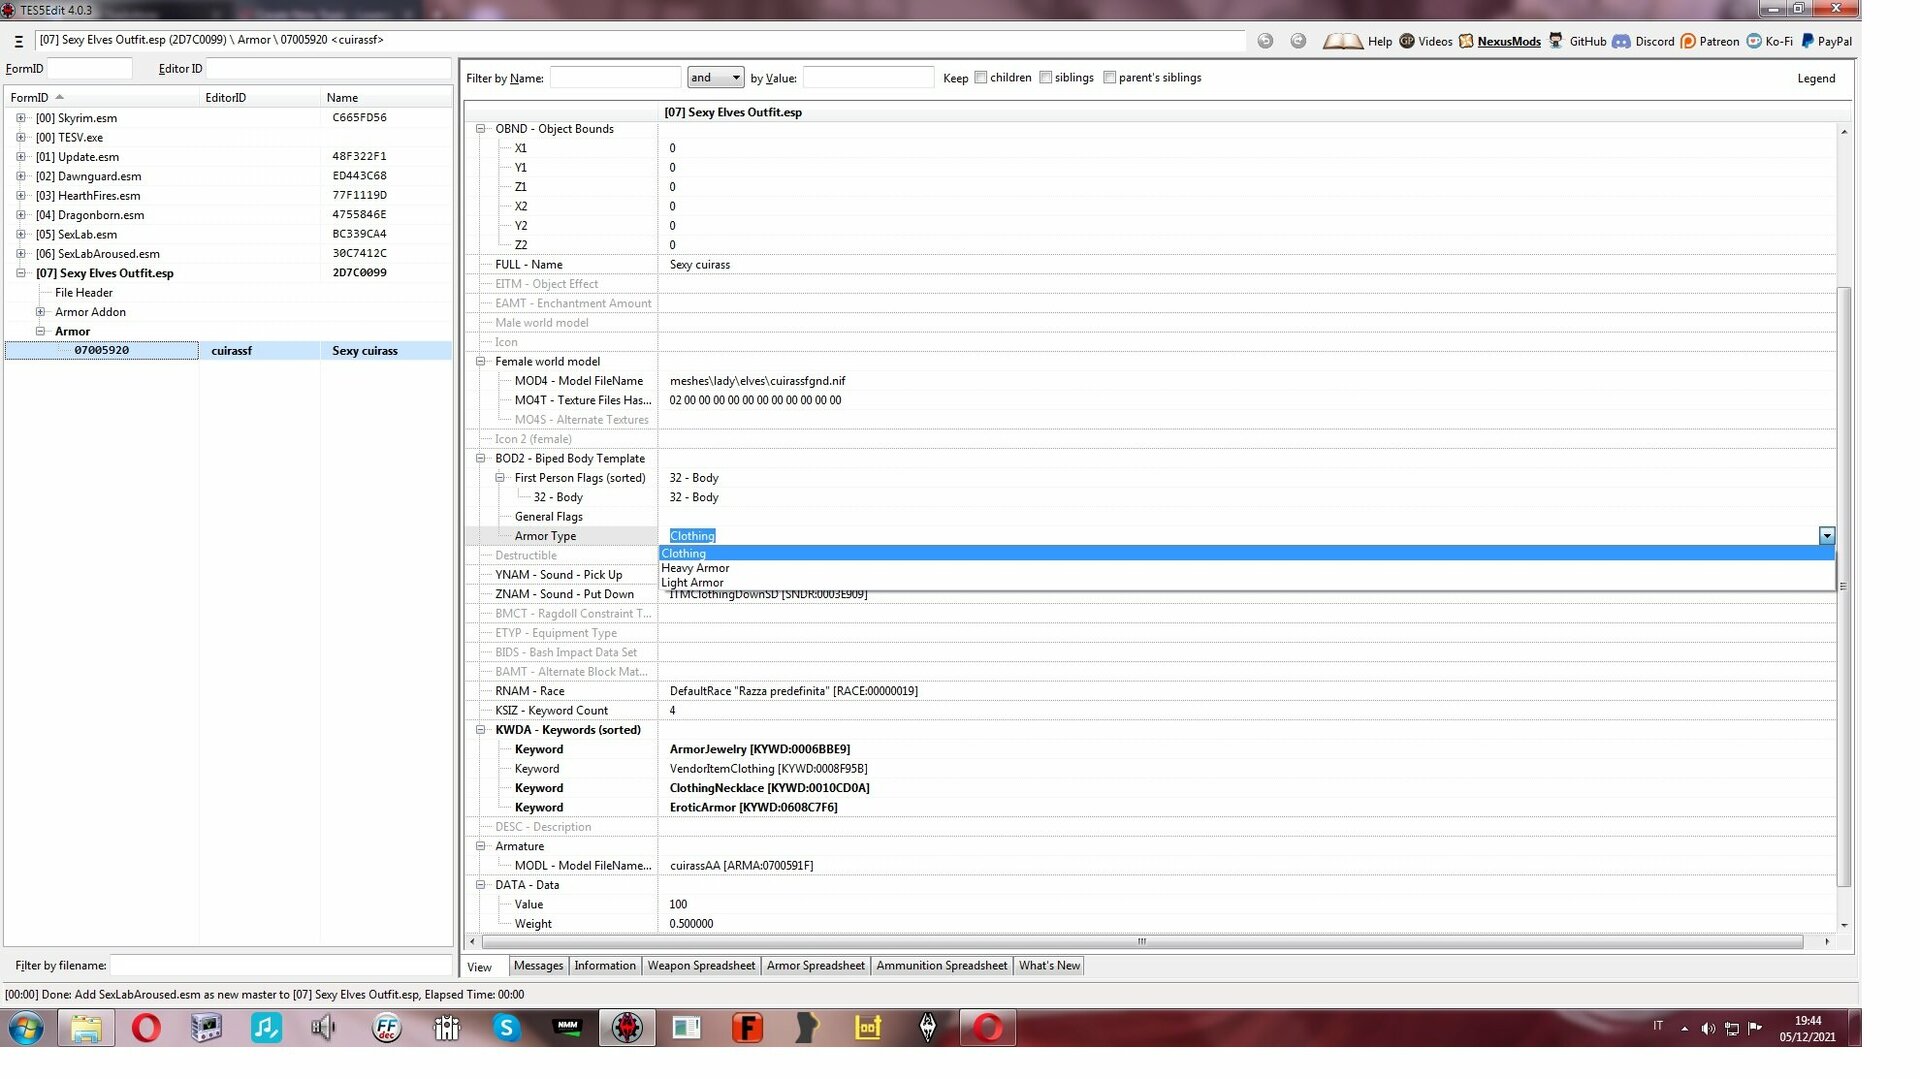Open the orange F application in the taskbar
The width and height of the screenshot is (1920, 1079).
click(x=747, y=1028)
